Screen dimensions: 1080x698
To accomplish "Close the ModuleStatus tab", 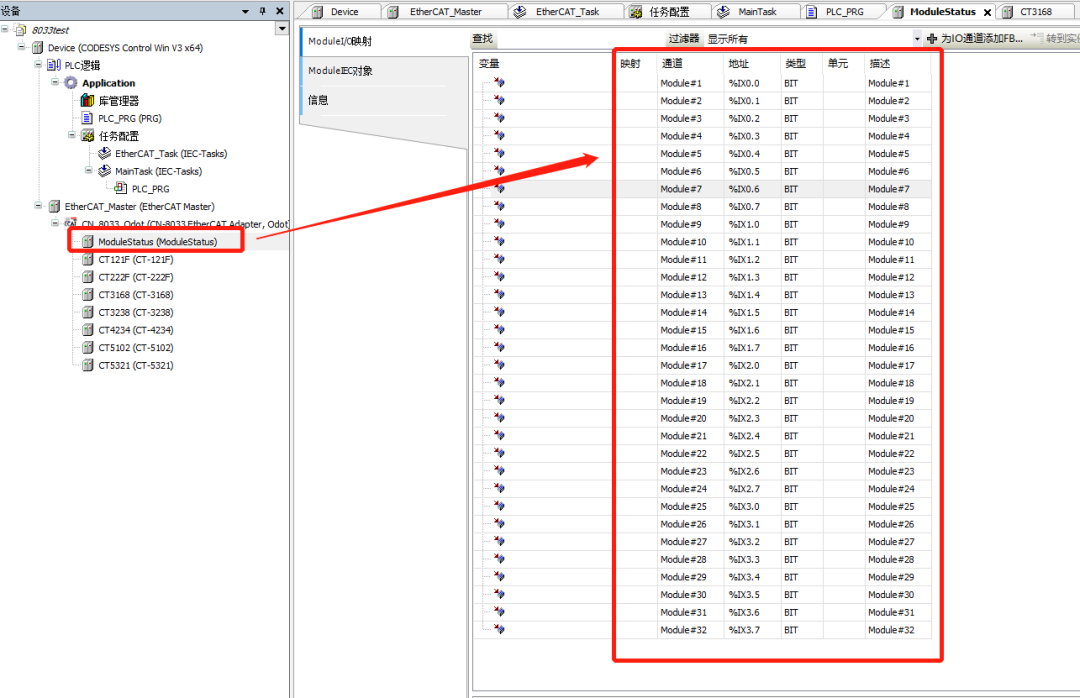I will click(987, 12).
